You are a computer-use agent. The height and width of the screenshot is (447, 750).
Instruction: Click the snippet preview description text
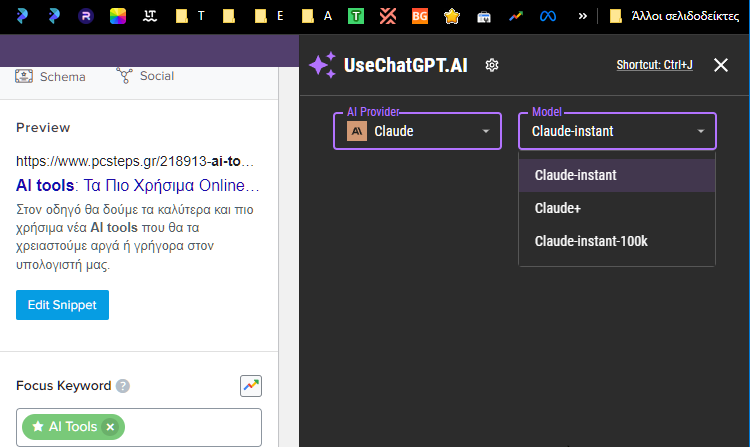point(135,237)
